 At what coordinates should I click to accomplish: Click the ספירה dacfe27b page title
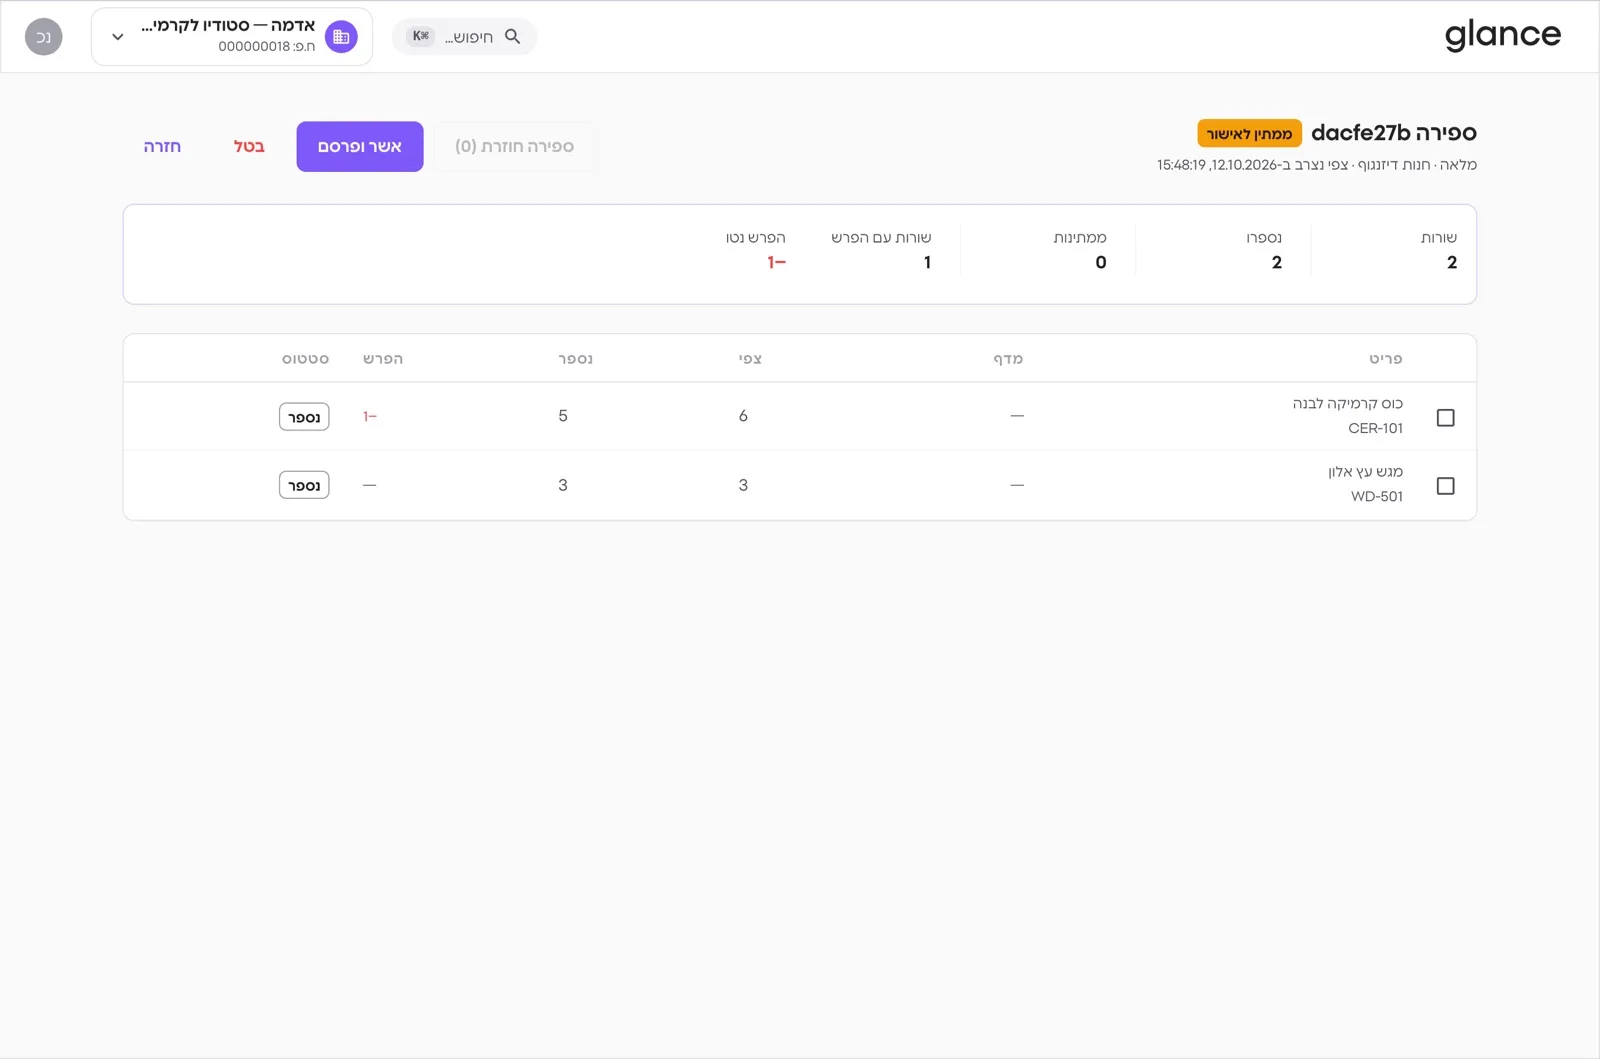coord(1394,133)
